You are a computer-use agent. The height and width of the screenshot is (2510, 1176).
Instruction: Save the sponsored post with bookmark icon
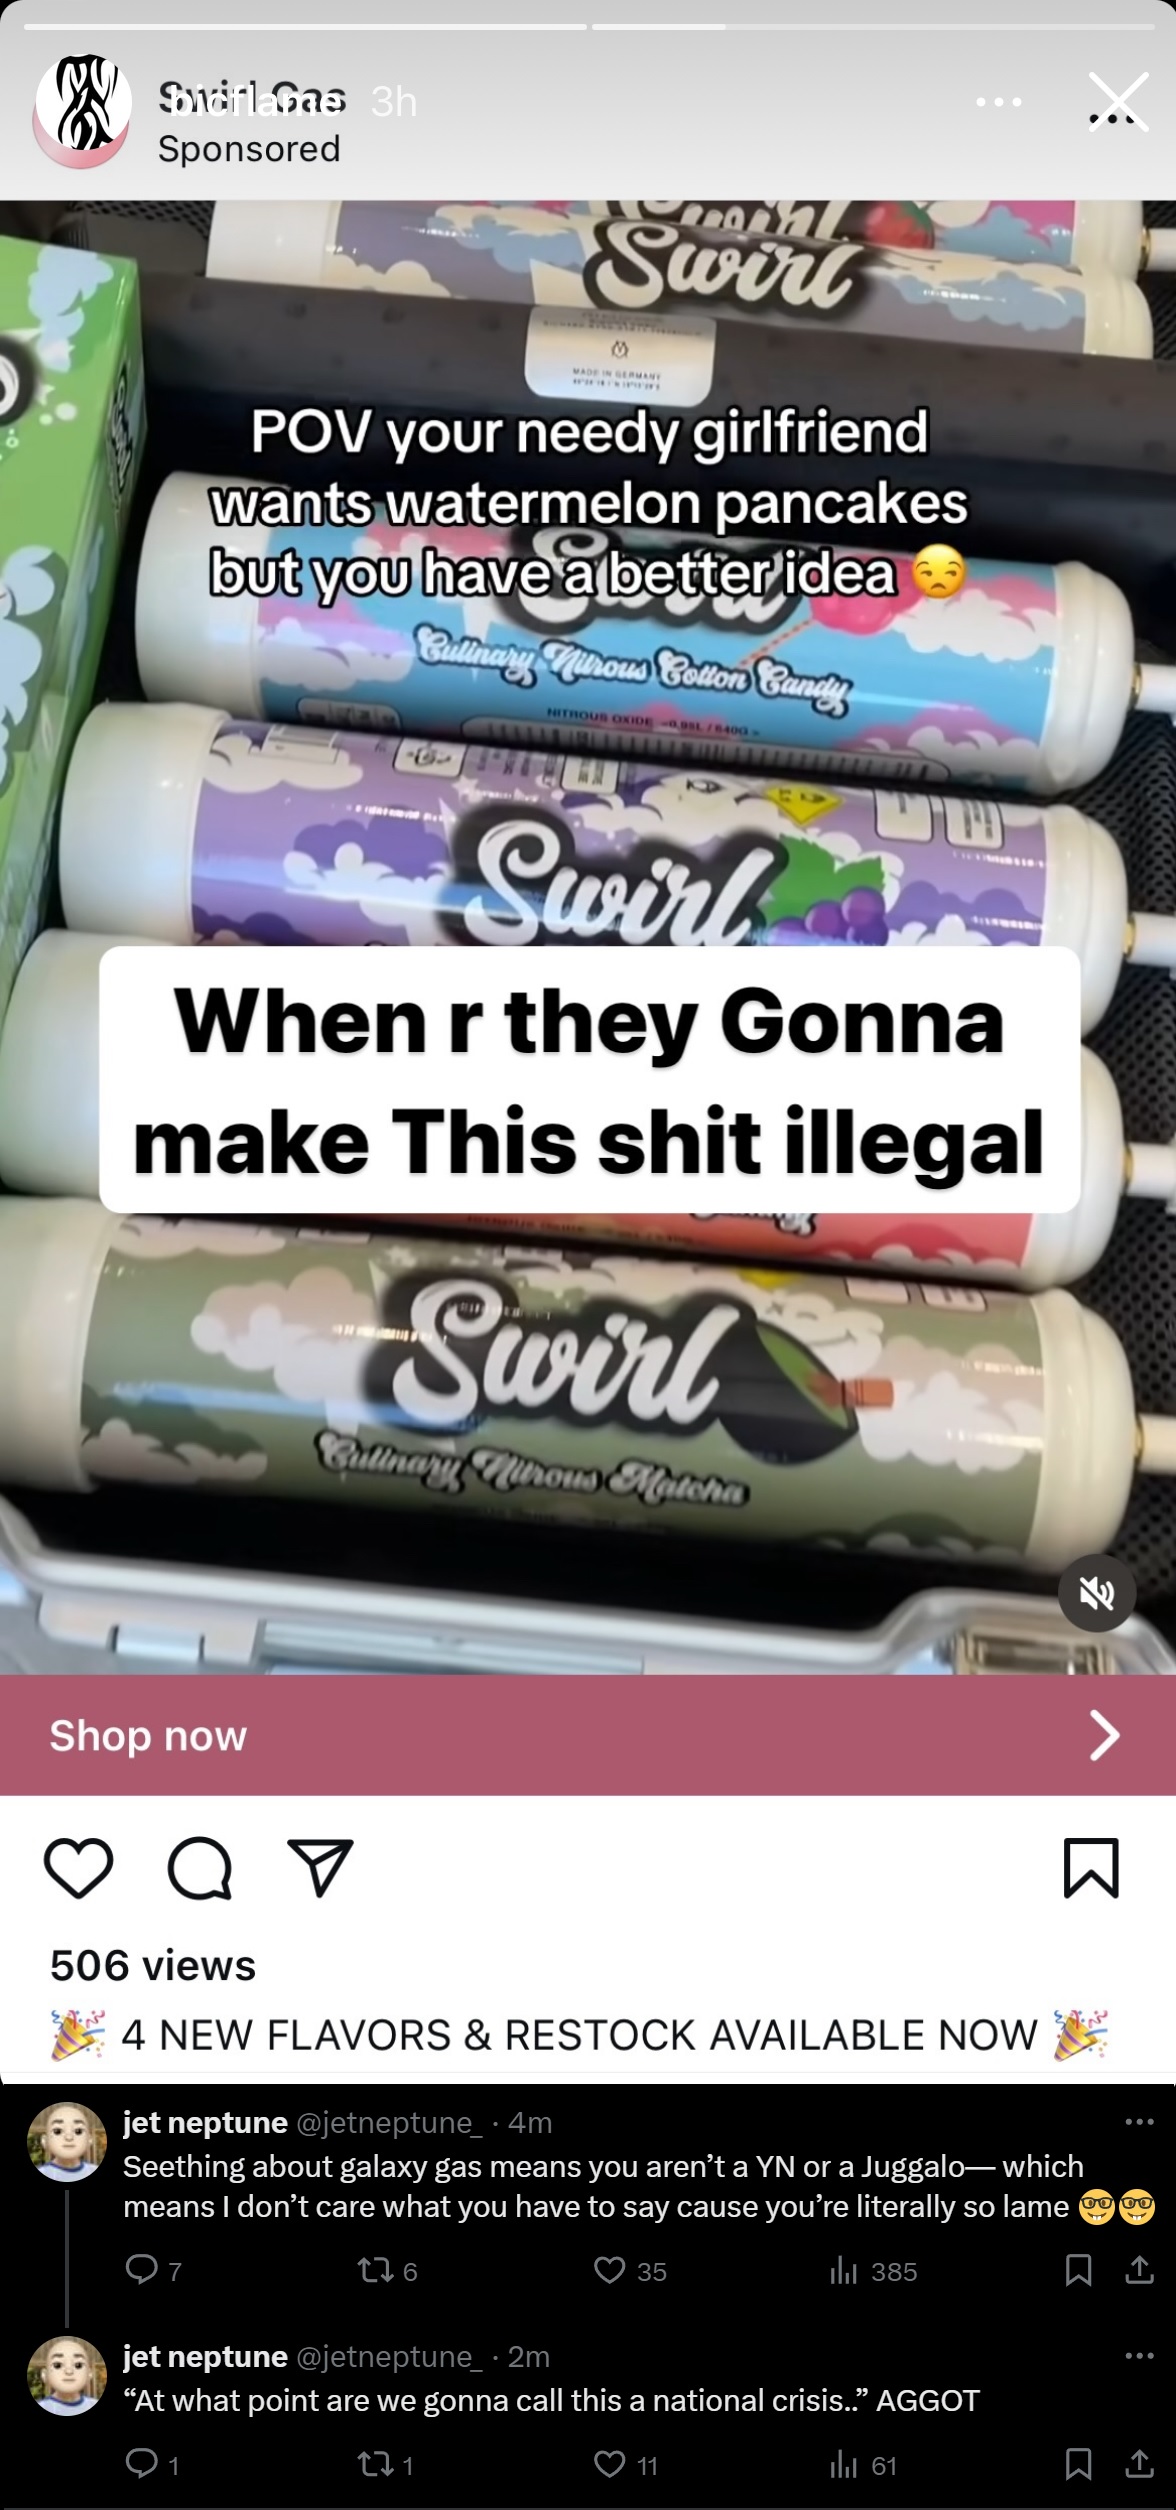[1091, 1867]
